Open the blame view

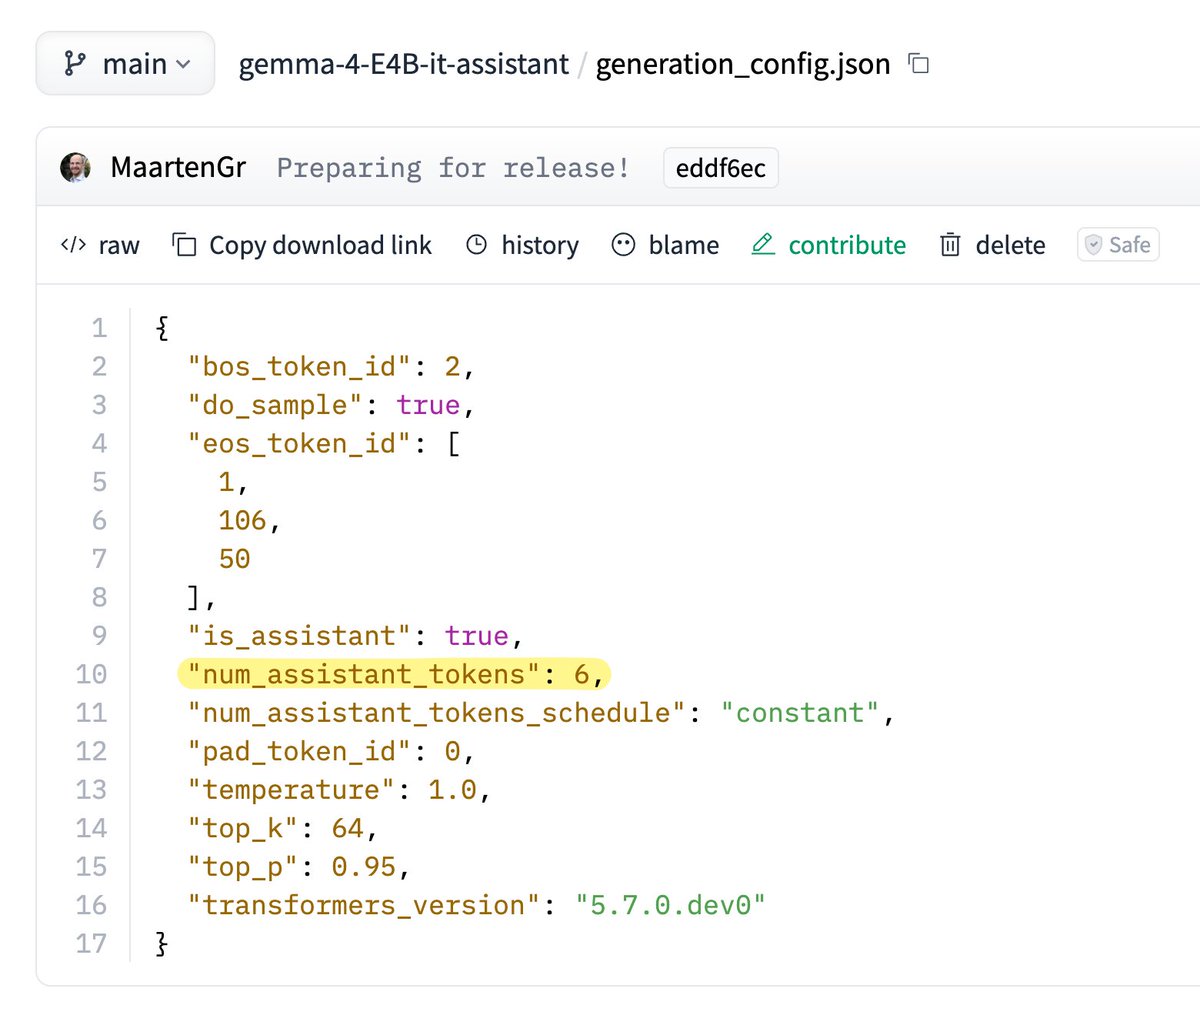click(x=665, y=245)
